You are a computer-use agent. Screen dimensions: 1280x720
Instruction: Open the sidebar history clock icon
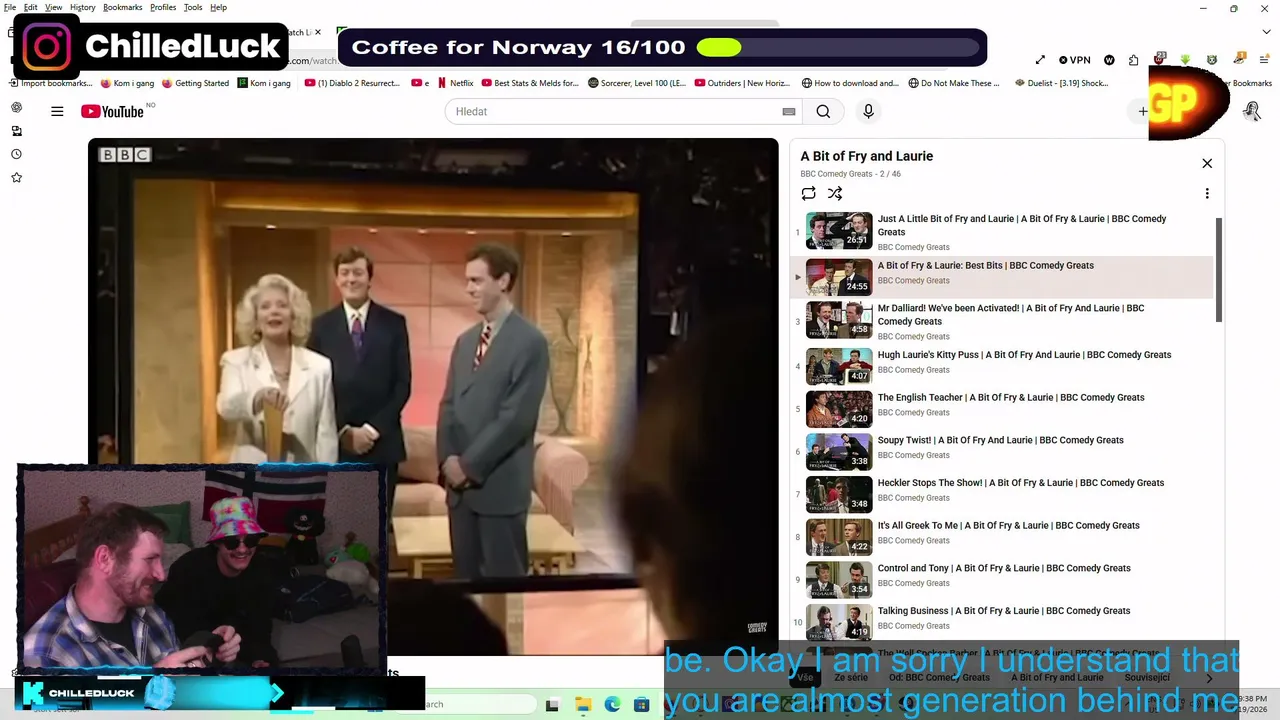pyautogui.click(x=16, y=154)
